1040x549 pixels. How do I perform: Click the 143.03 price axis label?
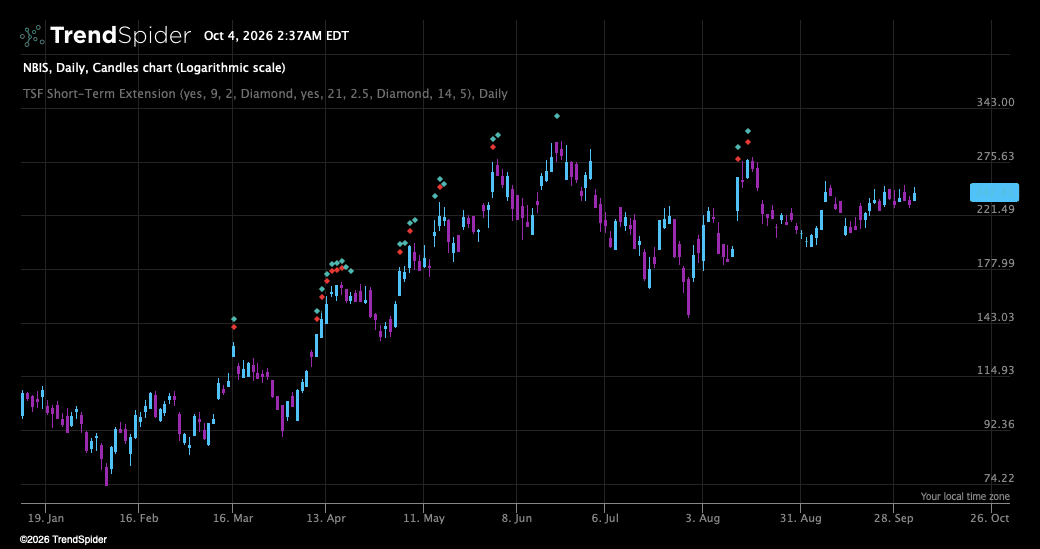point(995,317)
